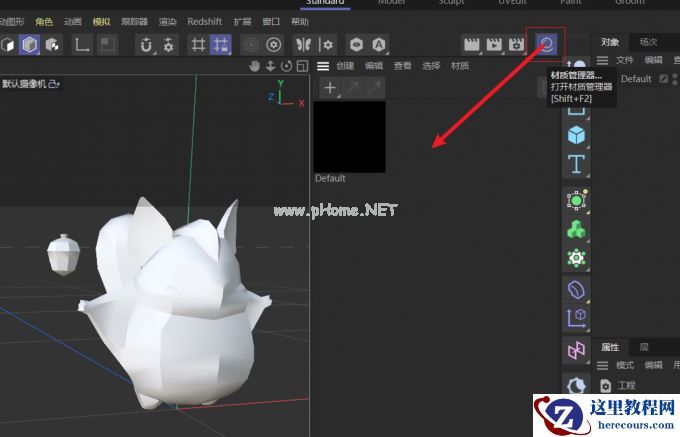Open 查看 menu in Material Manager
Image resolution: width=680 pixels, height=437 pixels.
[402, 66]
